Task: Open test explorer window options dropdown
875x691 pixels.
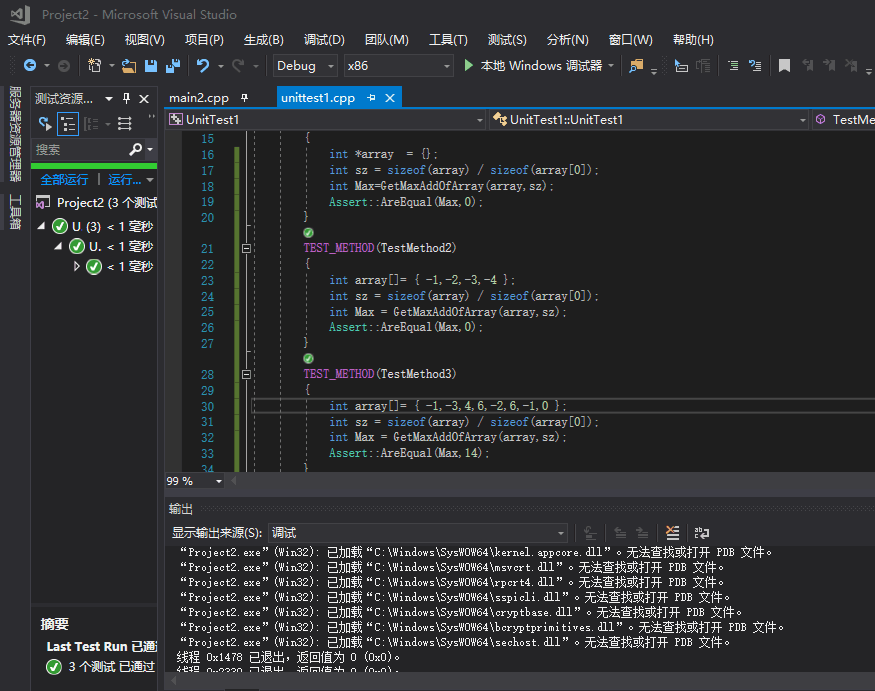Action: (x=109, y=99)
